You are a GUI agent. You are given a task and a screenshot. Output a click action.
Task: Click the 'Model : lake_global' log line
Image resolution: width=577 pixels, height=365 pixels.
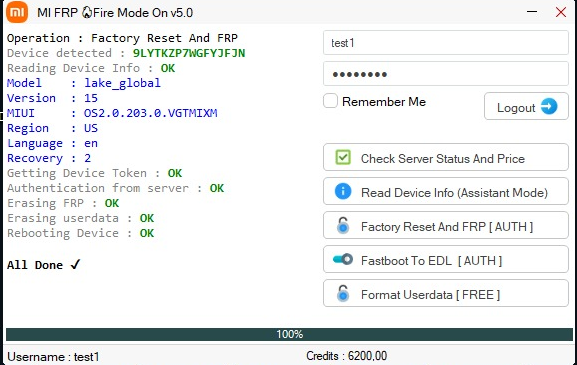(84, 83)
